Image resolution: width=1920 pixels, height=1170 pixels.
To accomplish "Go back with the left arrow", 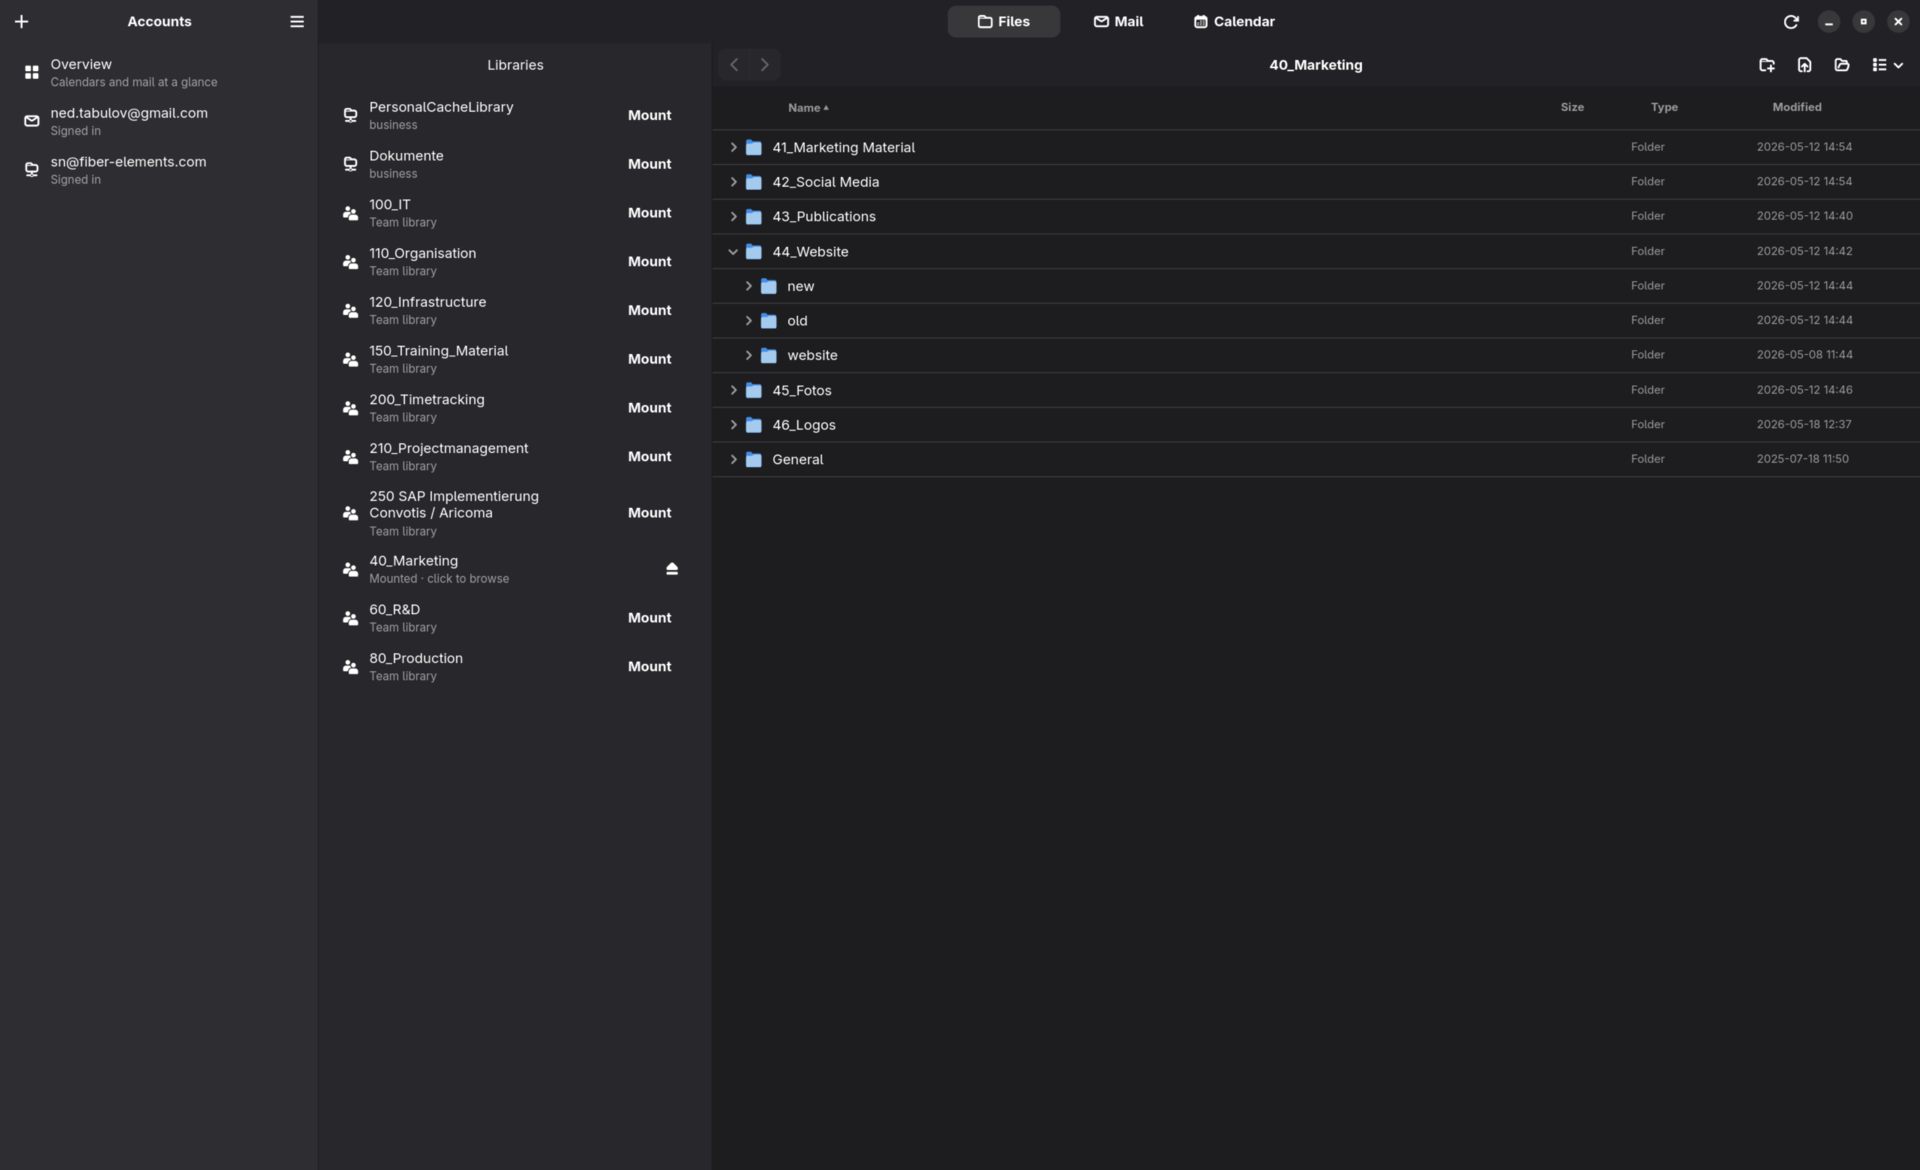I will point(734,65).
